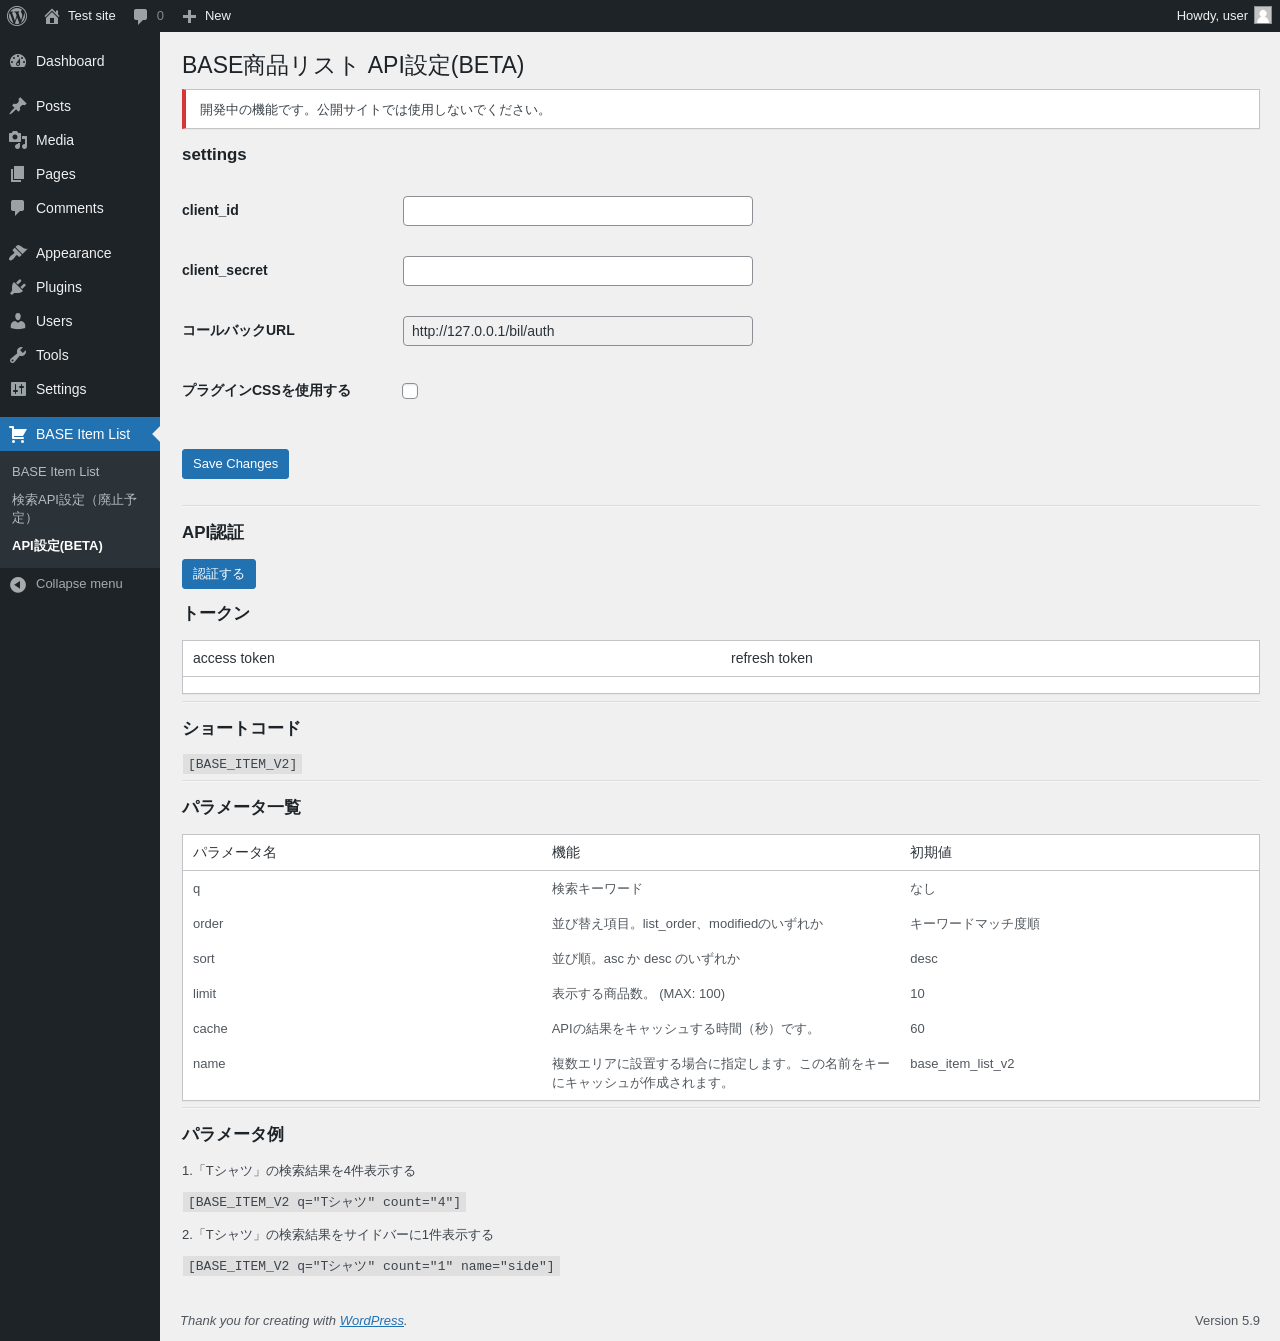Screen dimensions: 1280x1341
Task: Click the refresh token column header
Action: (x=772, y=658)
